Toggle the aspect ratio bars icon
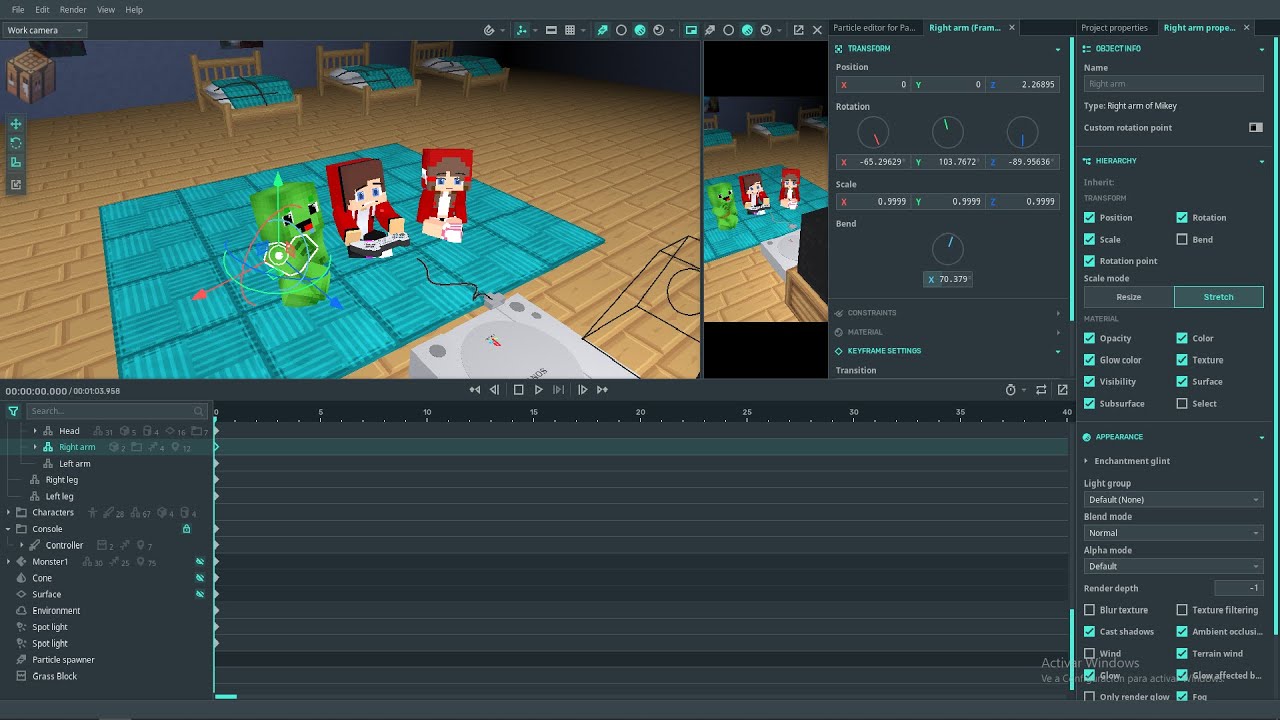The width and height of the screenshot is (1280, 720). 551,30
